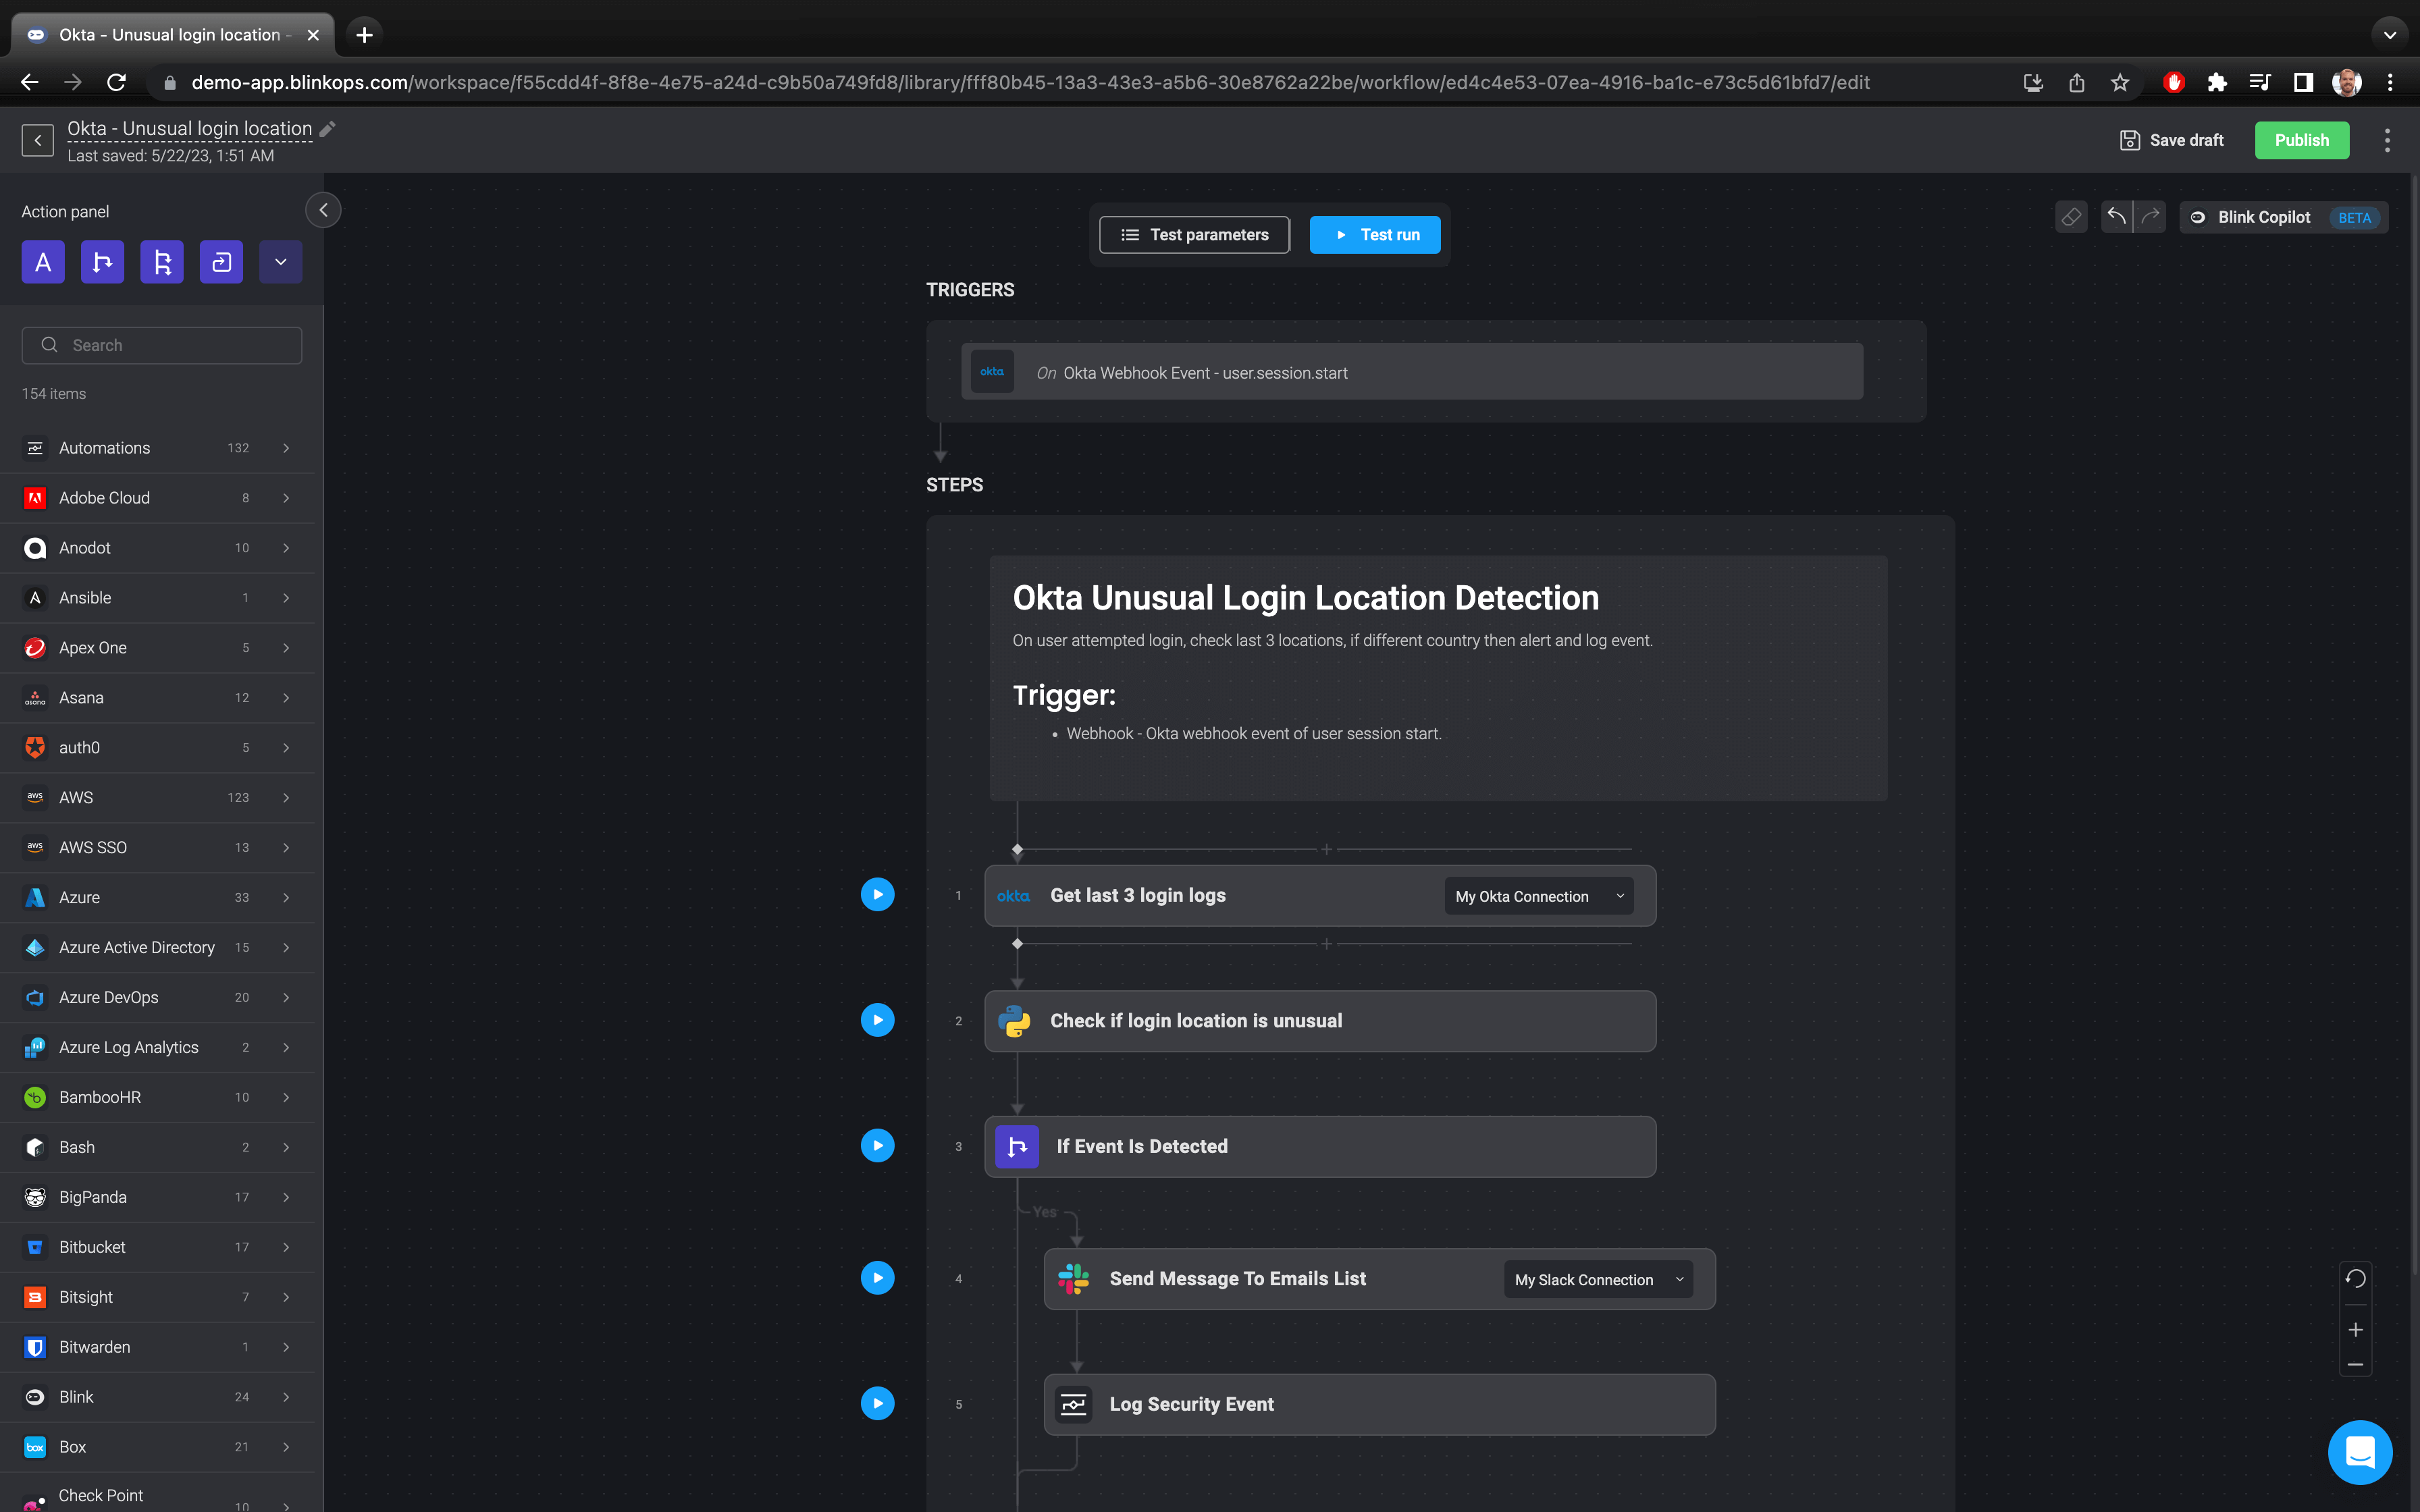Click the Okta Unusual Login Location Detection heading

pos(1305,598)
